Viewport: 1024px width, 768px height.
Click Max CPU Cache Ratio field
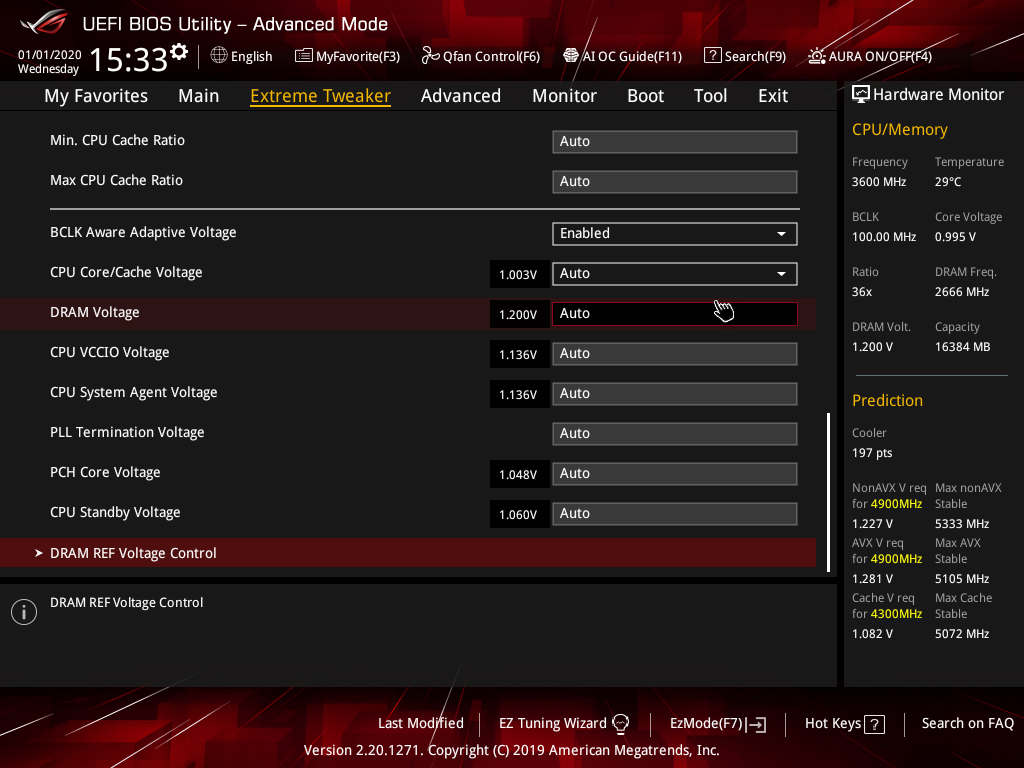pos(675,182)
